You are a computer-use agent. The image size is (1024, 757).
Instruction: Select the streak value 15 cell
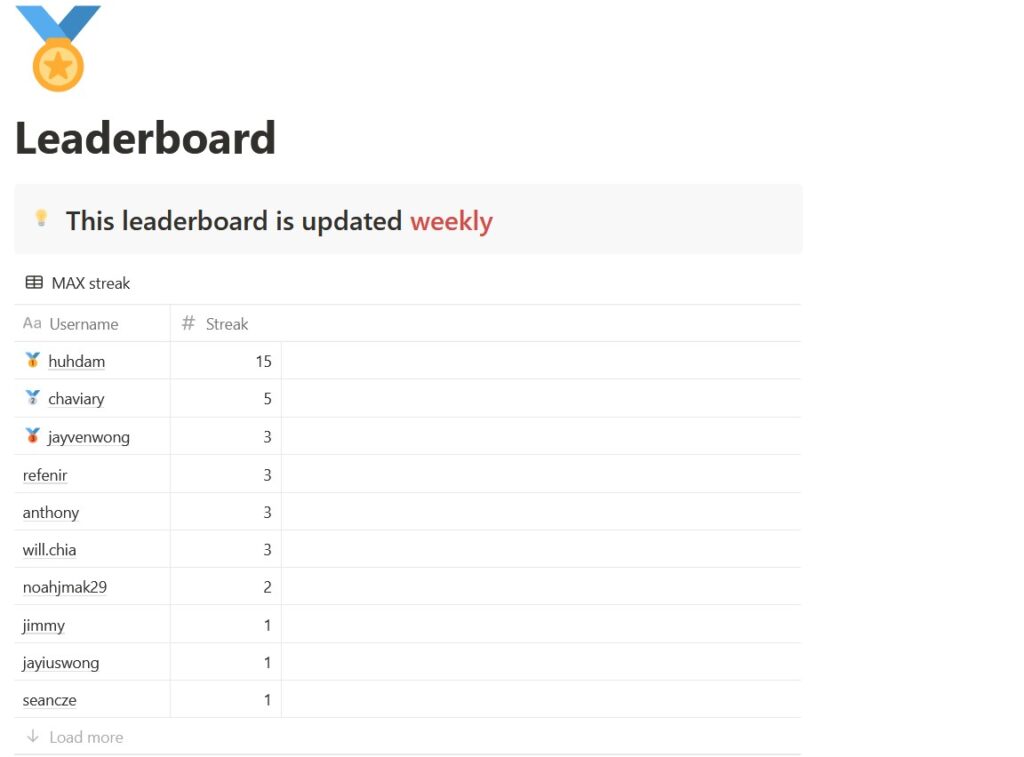tap(226, 361)
